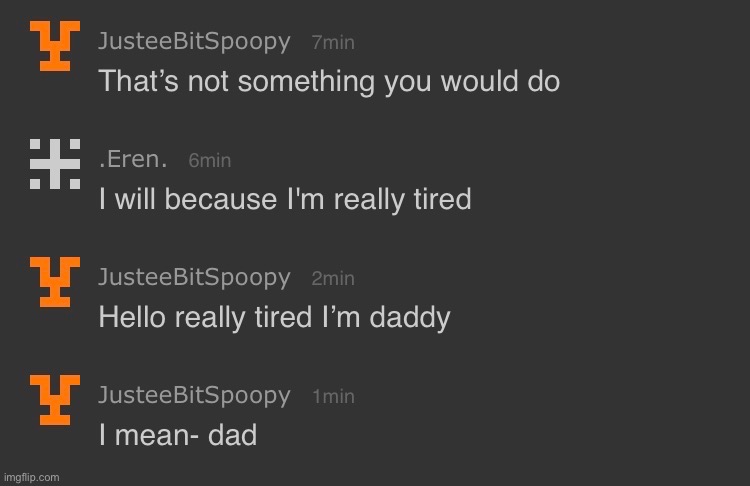Screen dimensions: 750x486
Task: Click the 1min timestamp
Action: tap(333, 397)
